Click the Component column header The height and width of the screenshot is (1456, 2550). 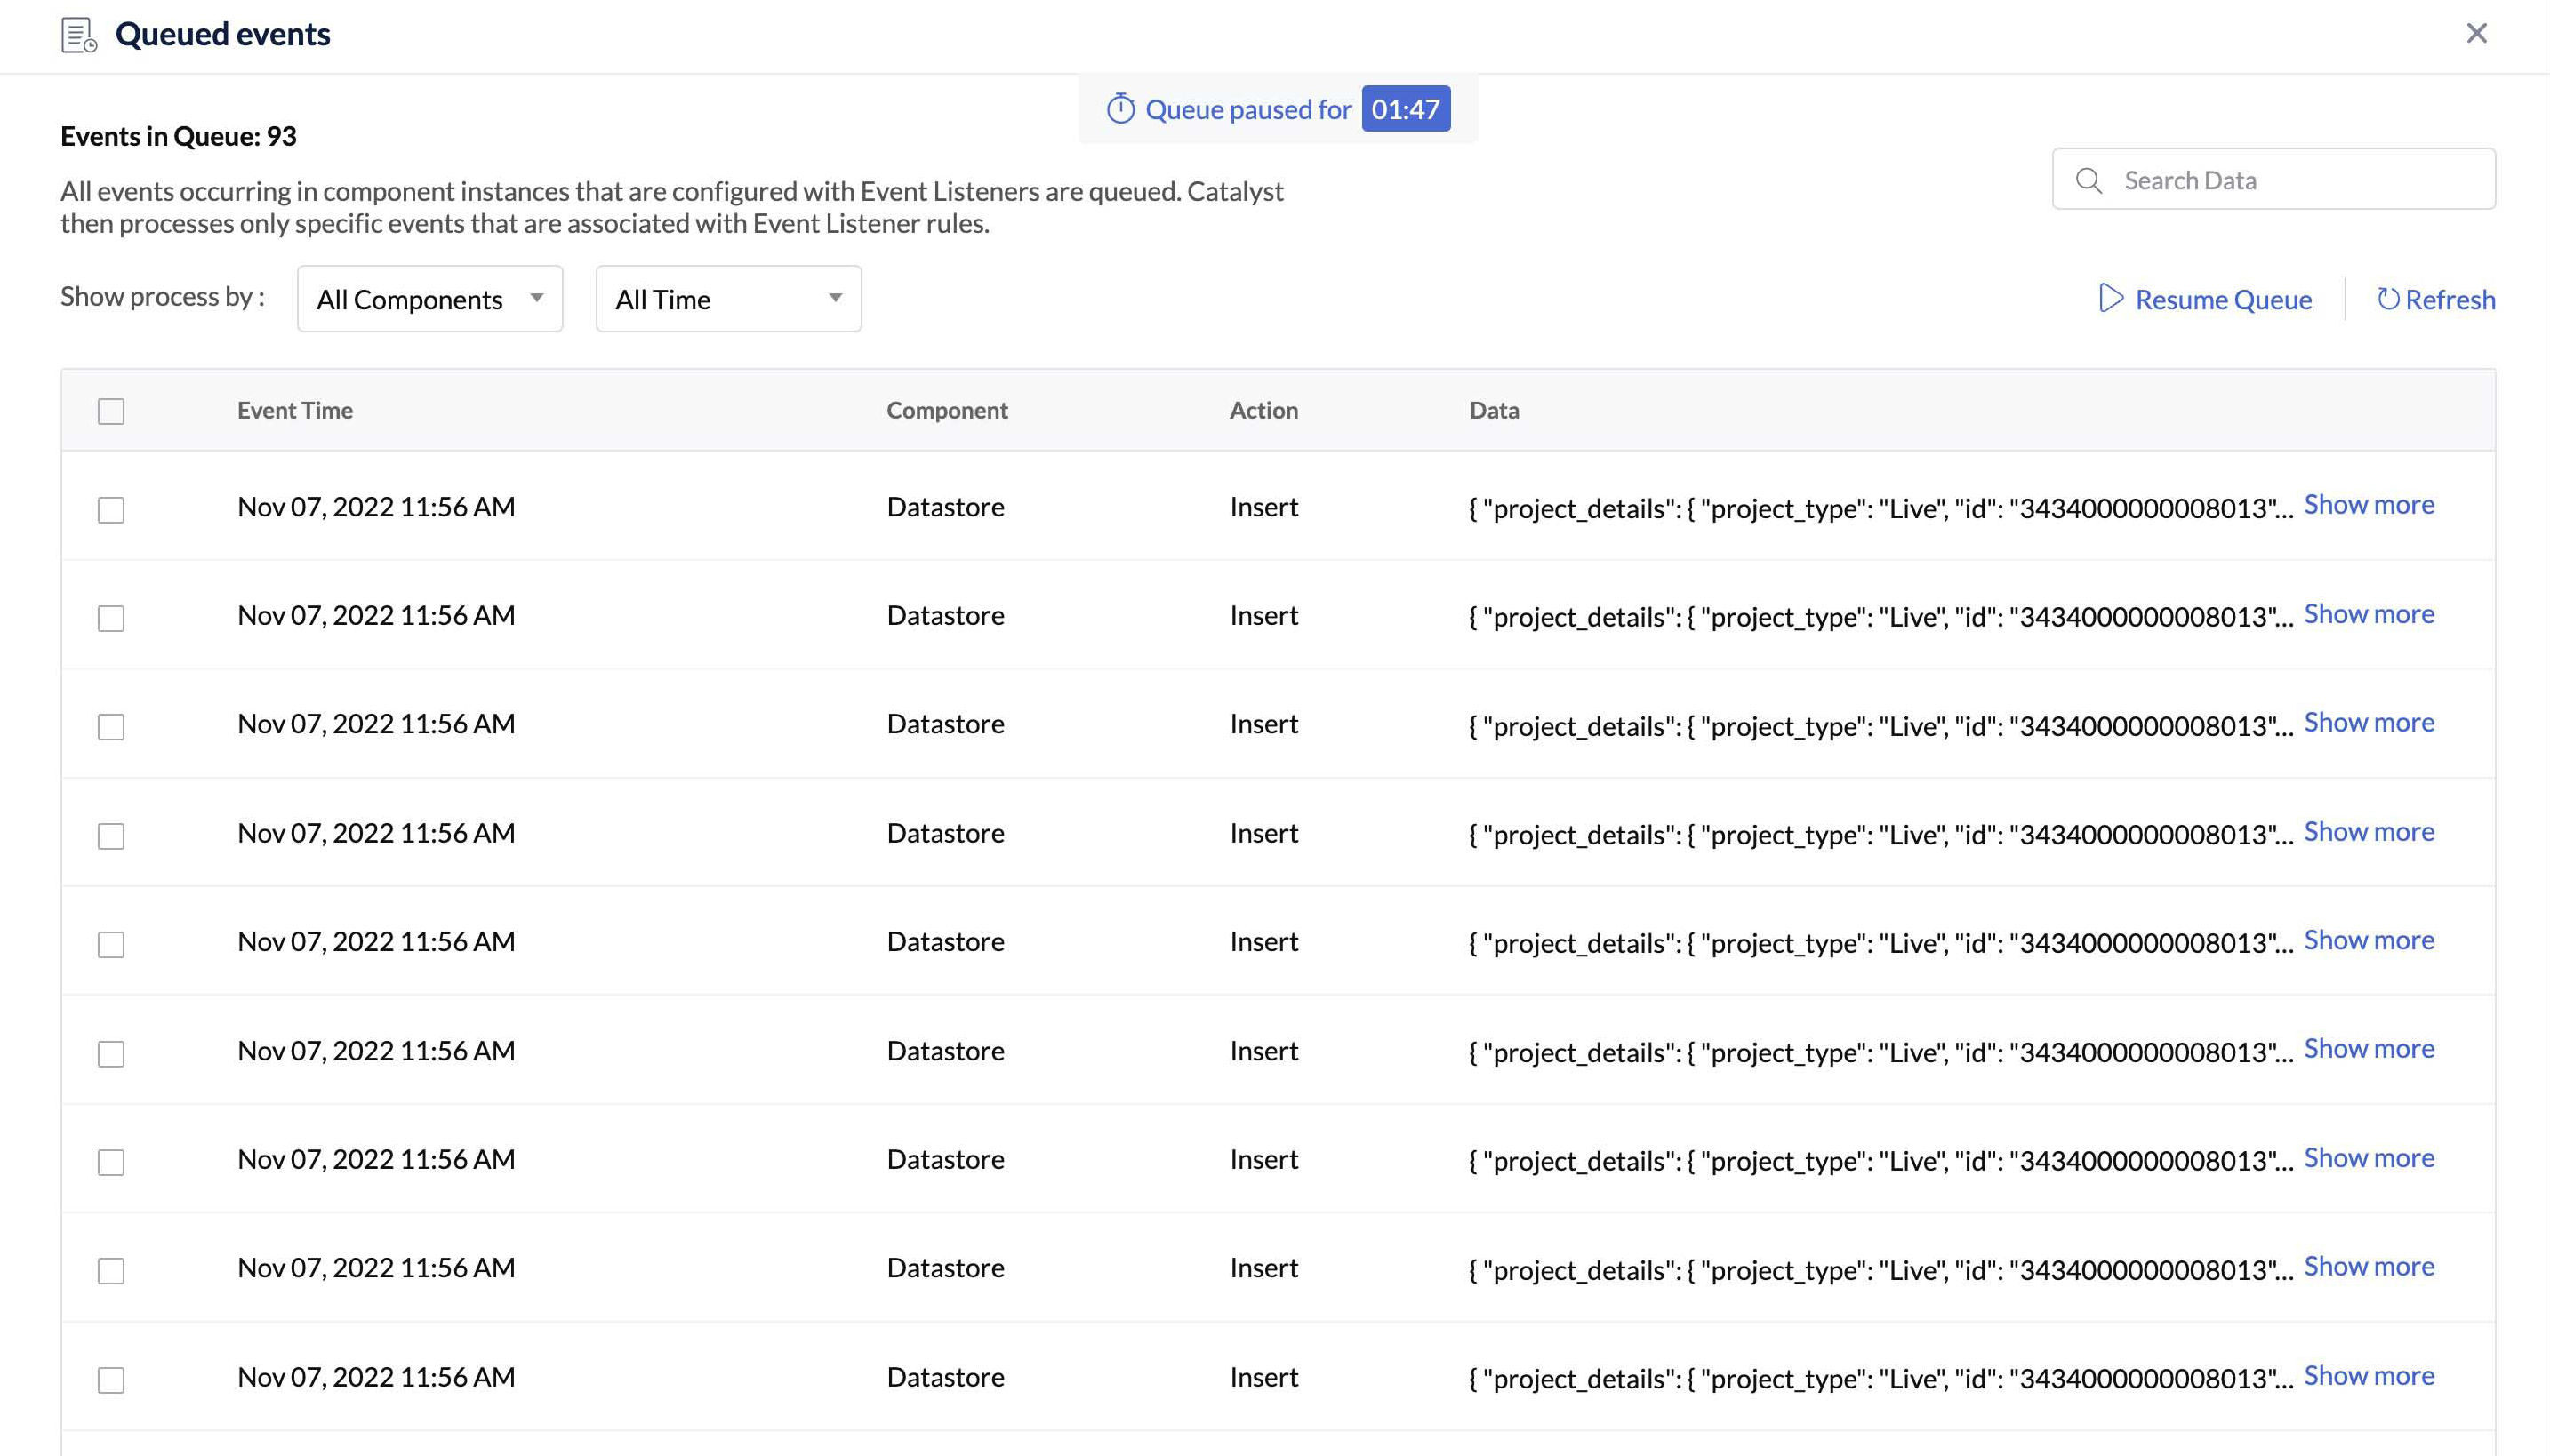click(x=946, y=410)
